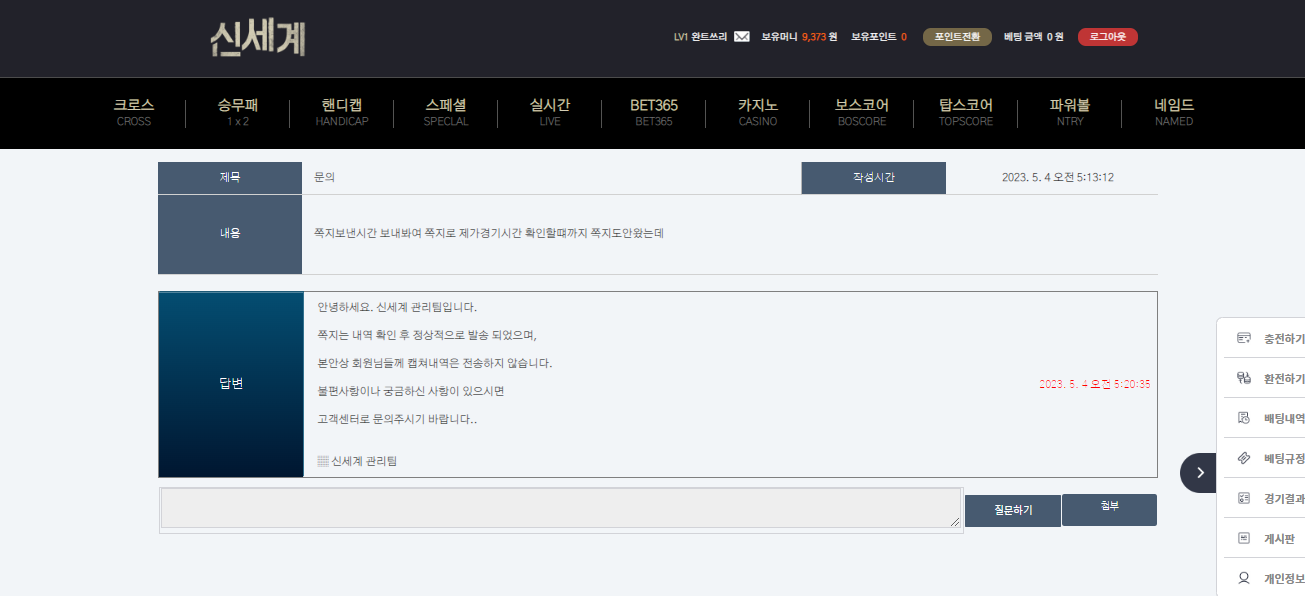Viewport: 1305px width, 596px height.
Task: Click the 충전하기 card icon in sidebar
Action: pyautogui.click(x=1244, y=338)
